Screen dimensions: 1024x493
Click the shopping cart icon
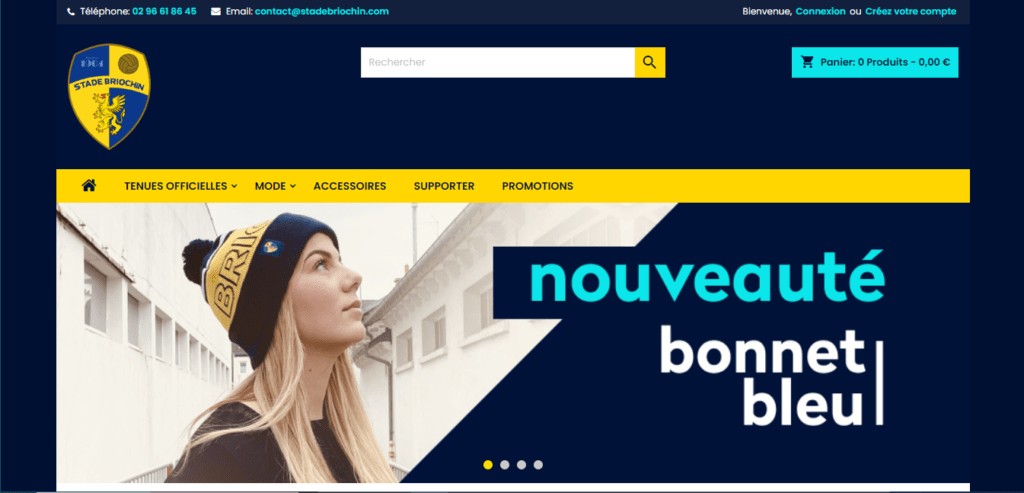[x=808, y=62]
